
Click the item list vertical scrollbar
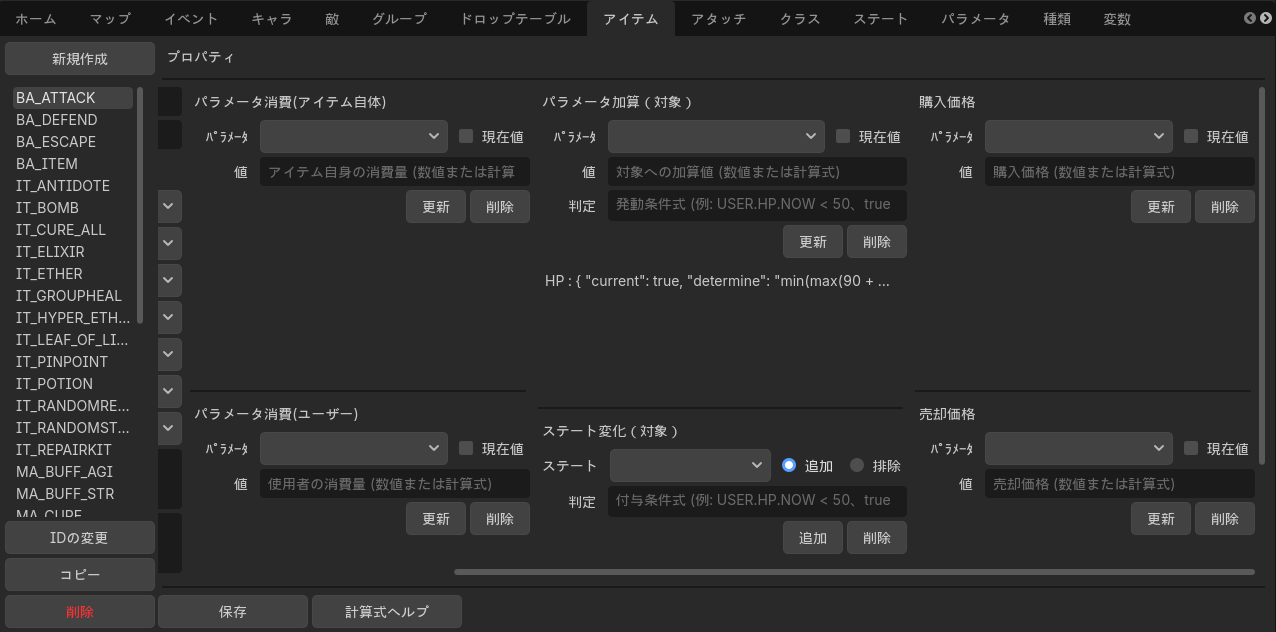pyautogui.click(x=140, y=205)
